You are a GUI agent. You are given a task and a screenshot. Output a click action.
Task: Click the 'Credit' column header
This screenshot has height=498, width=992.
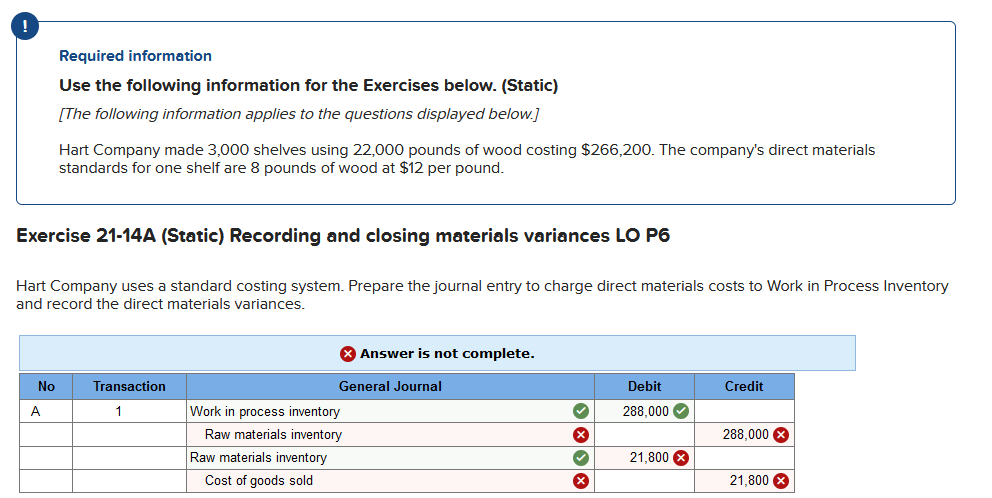(x=744, y=387)
